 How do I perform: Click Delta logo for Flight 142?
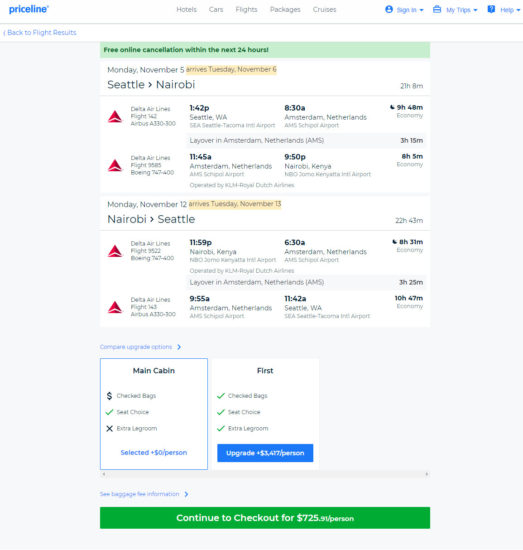[115, 116]
